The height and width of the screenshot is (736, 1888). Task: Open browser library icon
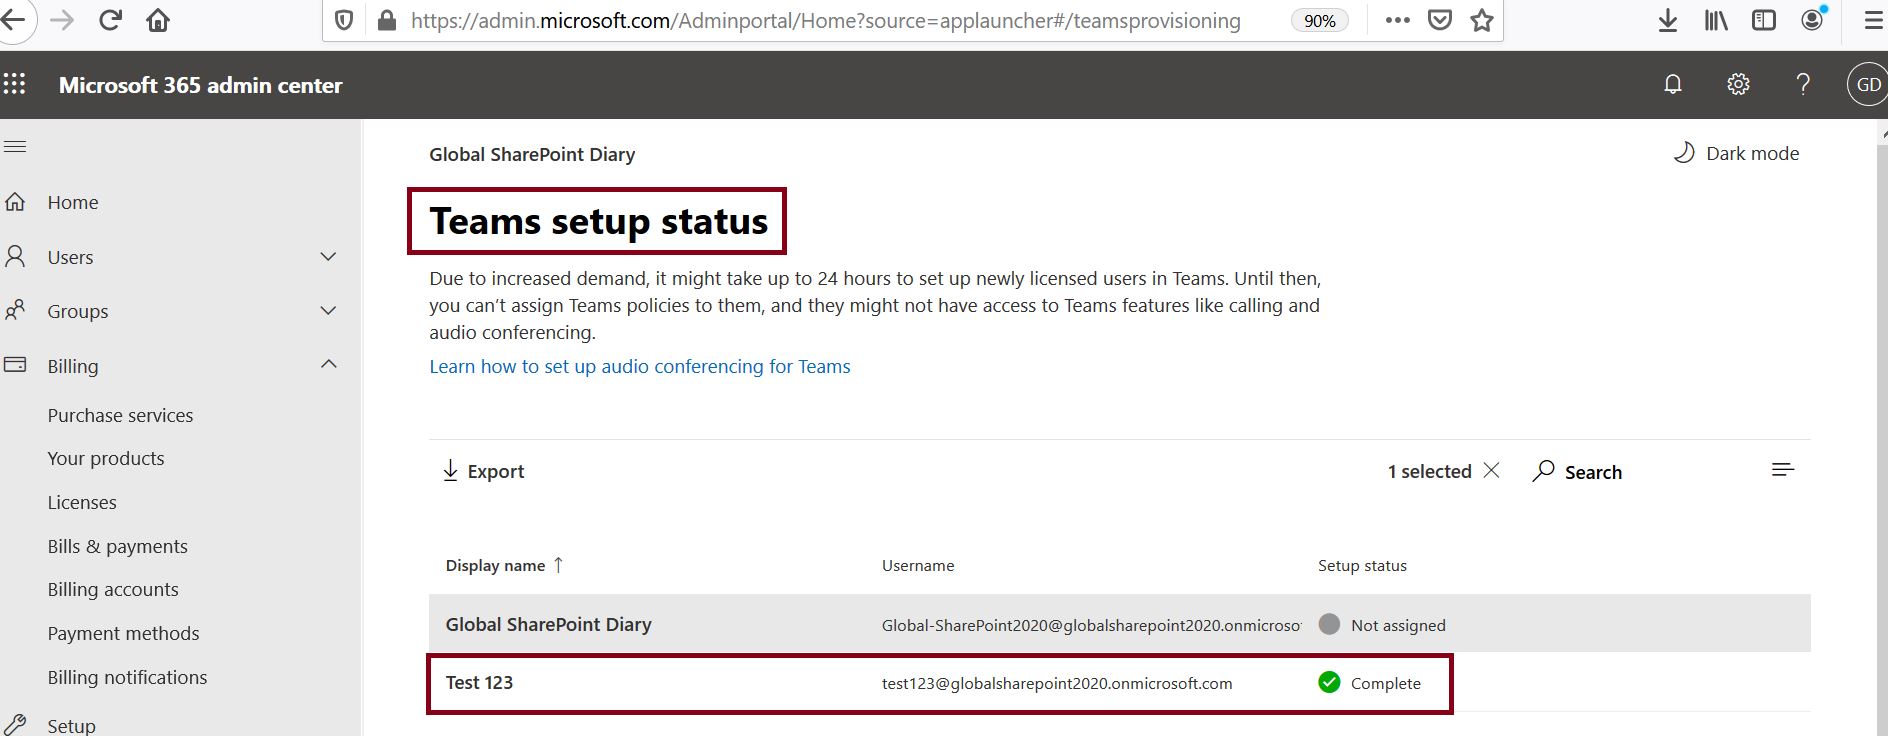[1716, 20]
